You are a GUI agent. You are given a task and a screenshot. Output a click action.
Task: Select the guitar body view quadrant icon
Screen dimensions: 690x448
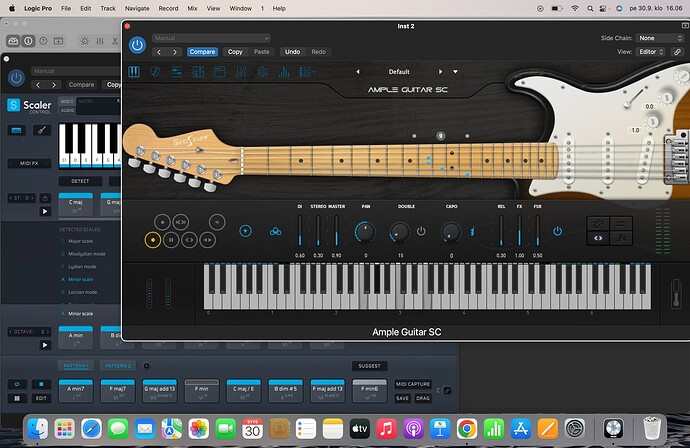click(x=598, y=224)
